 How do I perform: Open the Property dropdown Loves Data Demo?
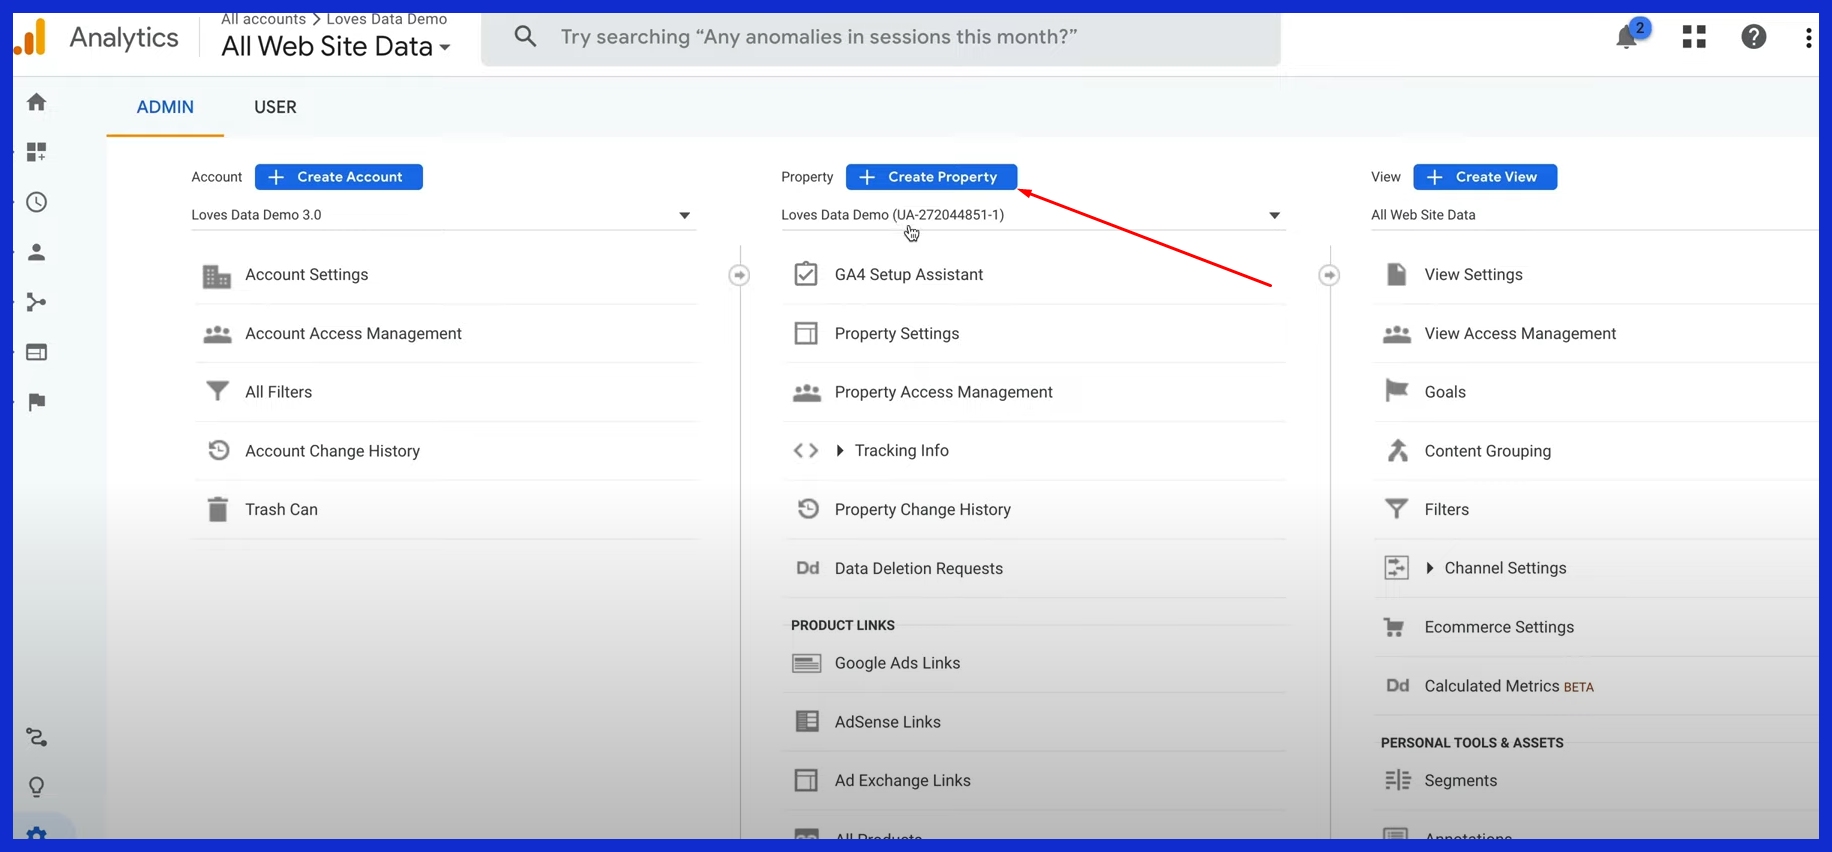(1033, 215)
